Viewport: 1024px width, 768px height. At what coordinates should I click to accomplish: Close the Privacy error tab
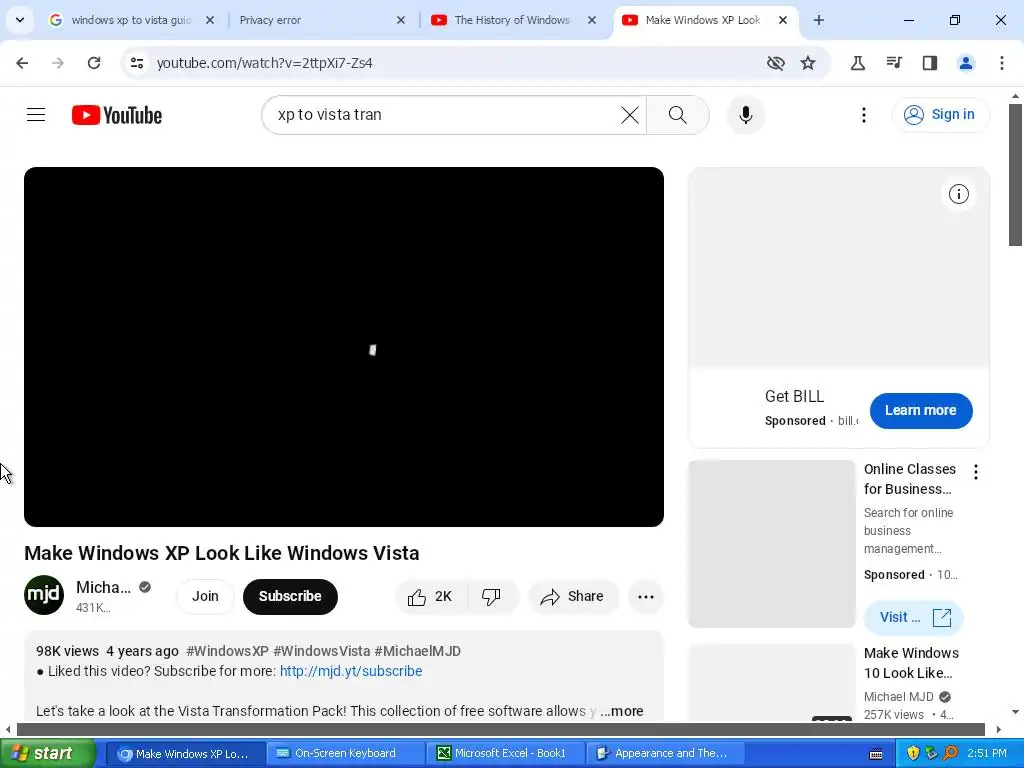[x=401, y=20]
